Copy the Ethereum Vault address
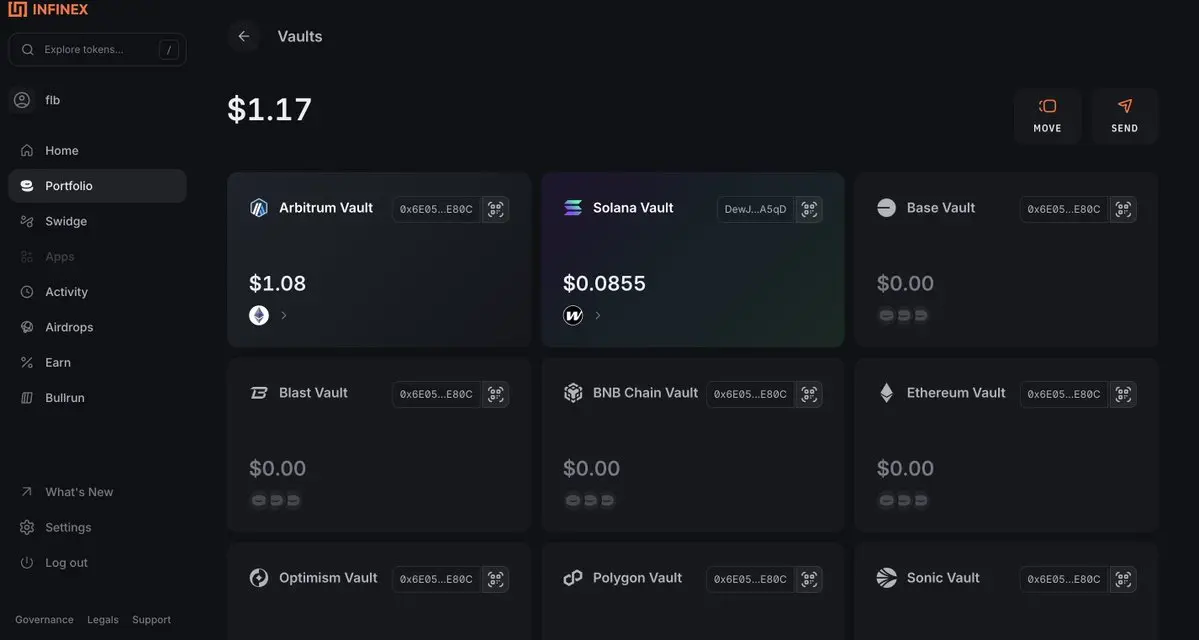Viewport: 1199px width, 640px height. pos(1064,395)
